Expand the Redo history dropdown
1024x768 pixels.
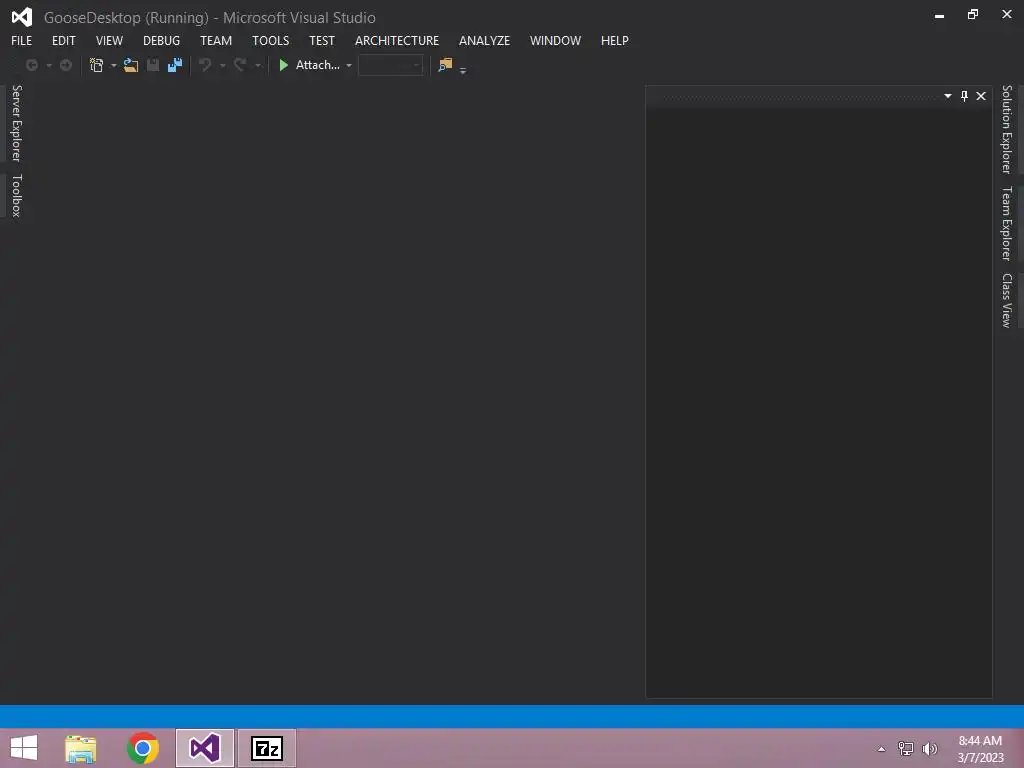pyautogui.click(x=258, y=65)
